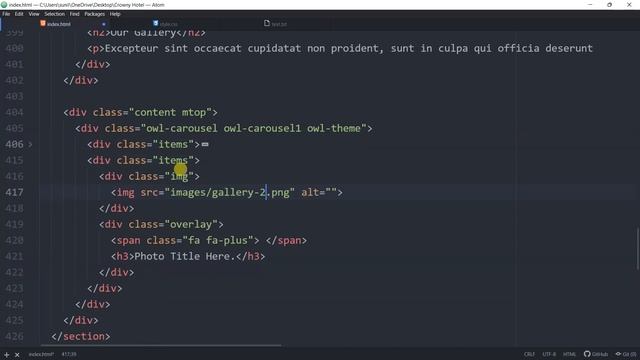Click the X icon in status bar
This screenshot has width=640, height=360.
pyautogui.click(x=17, y=355)
